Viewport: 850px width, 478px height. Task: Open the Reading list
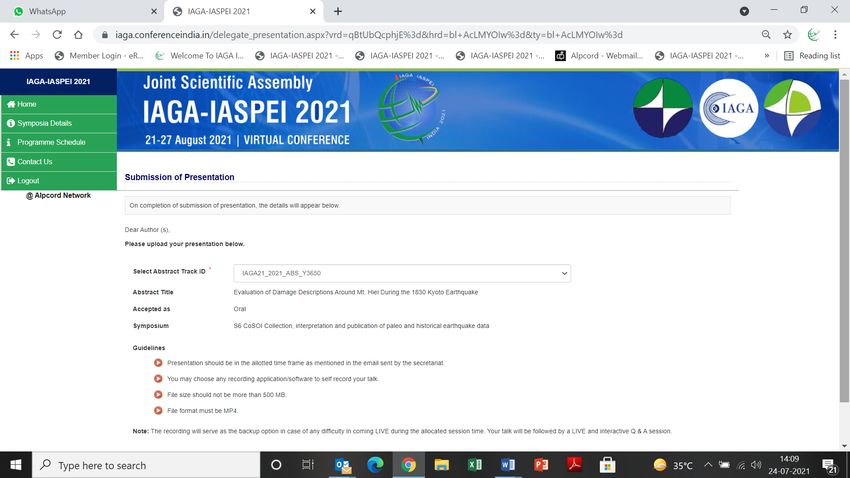tap(812, 55)
